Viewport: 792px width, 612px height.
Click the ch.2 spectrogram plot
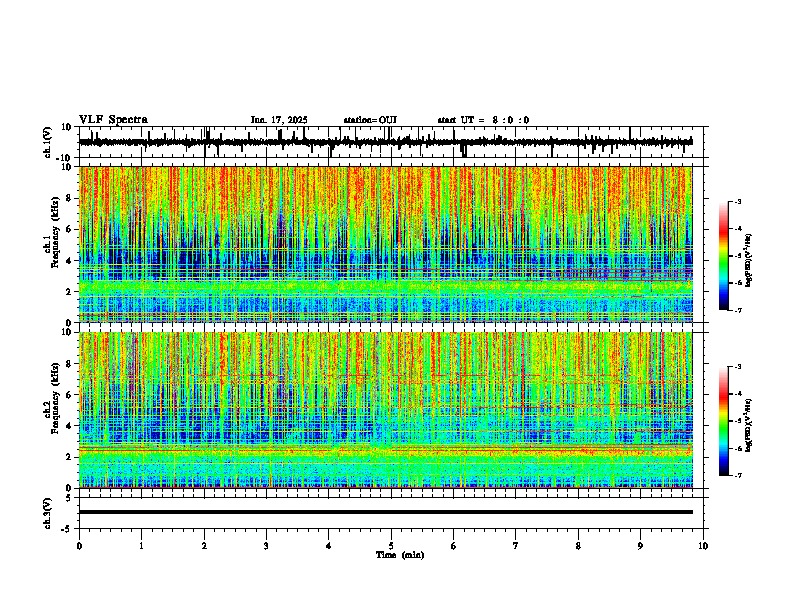tap(386, 410)
